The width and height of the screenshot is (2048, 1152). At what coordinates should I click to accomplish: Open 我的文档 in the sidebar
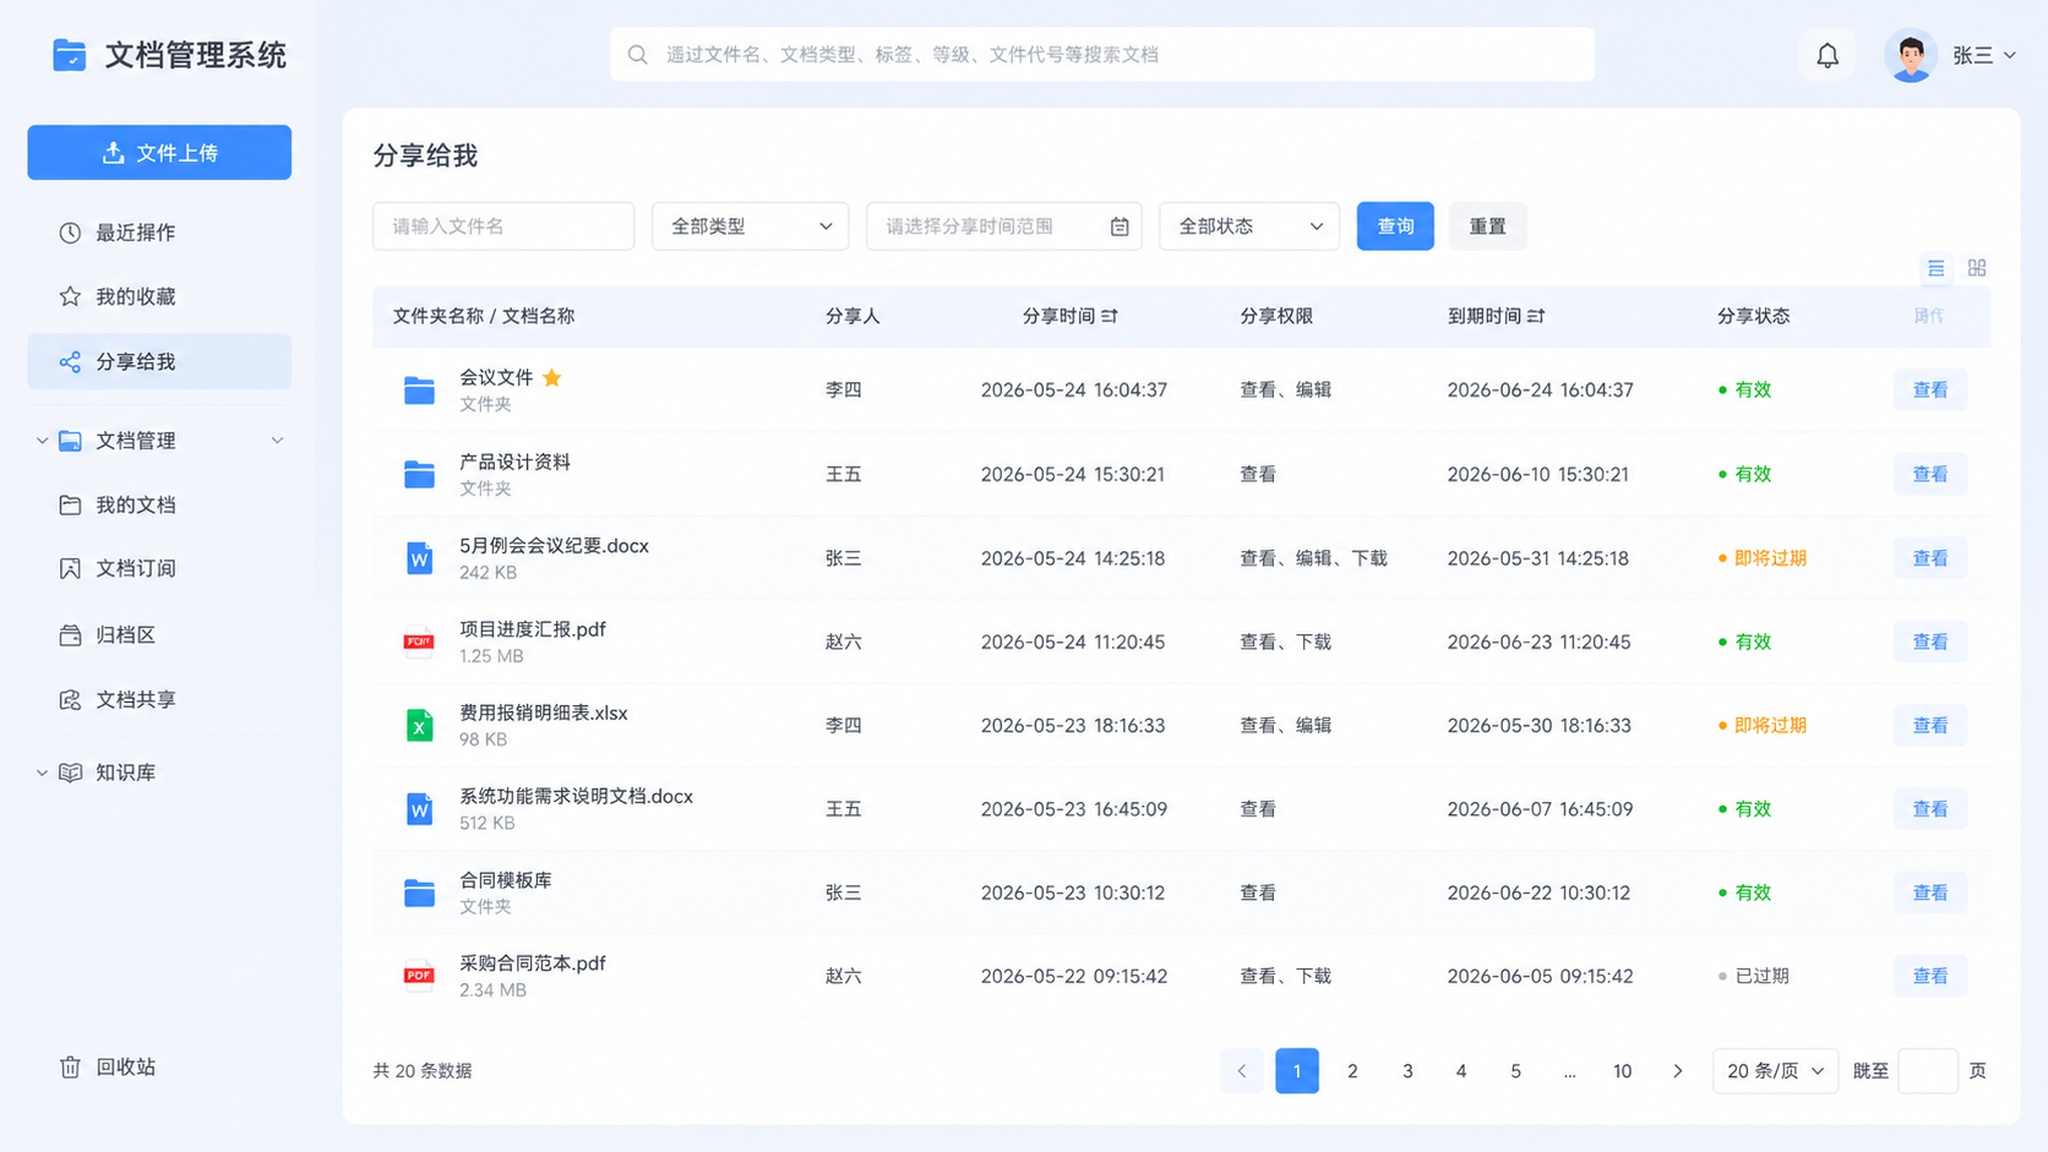[159, 505]
